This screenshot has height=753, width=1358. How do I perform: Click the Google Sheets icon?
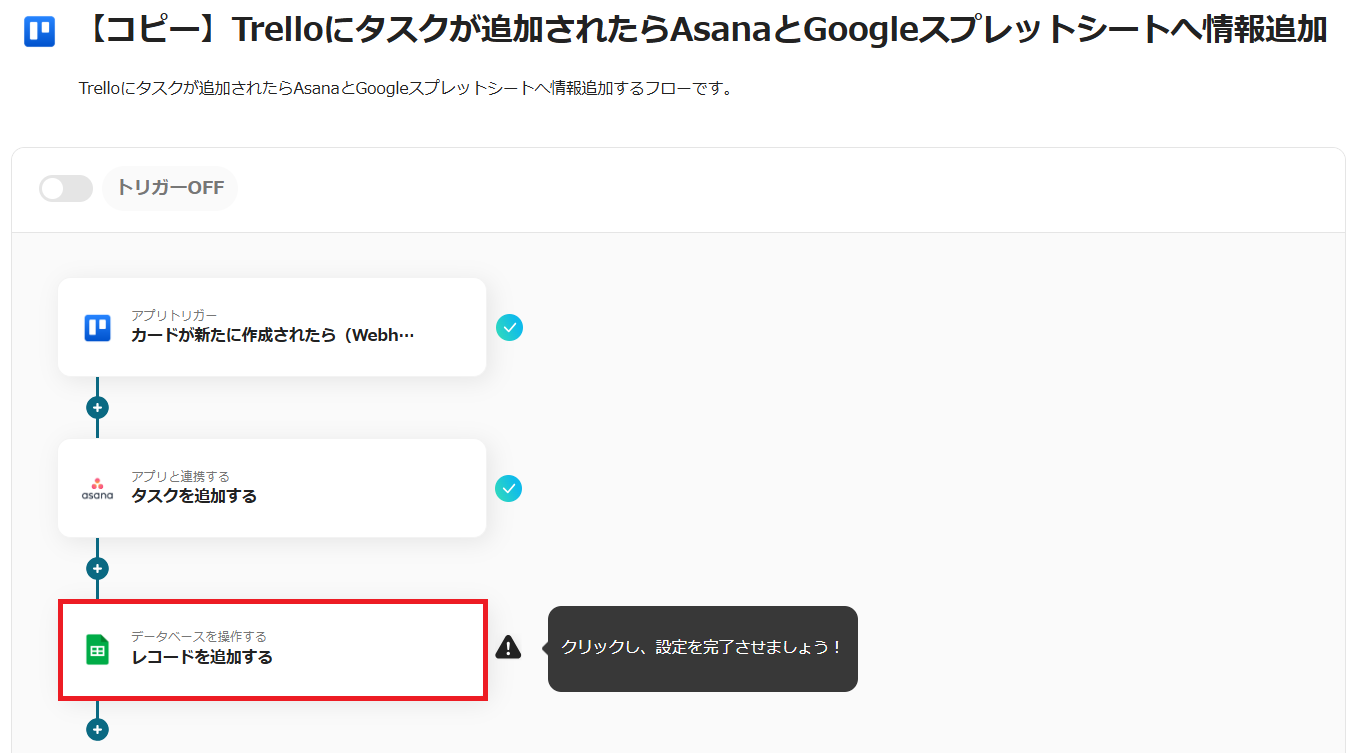[x=97, y=650]
